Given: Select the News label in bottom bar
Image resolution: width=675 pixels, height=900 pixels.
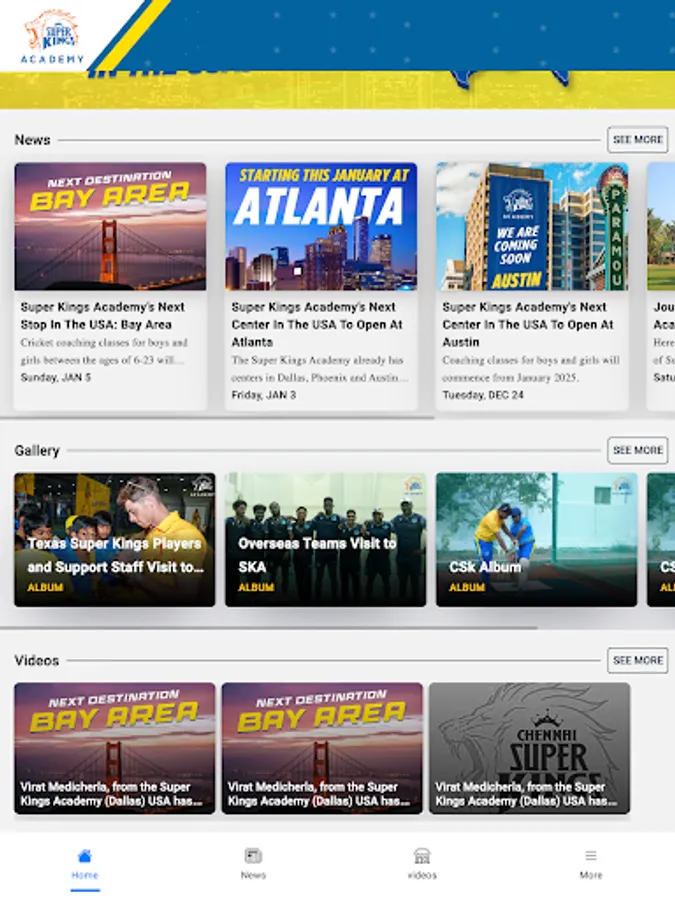Looking at the screenshot, I should click(253, 875).
